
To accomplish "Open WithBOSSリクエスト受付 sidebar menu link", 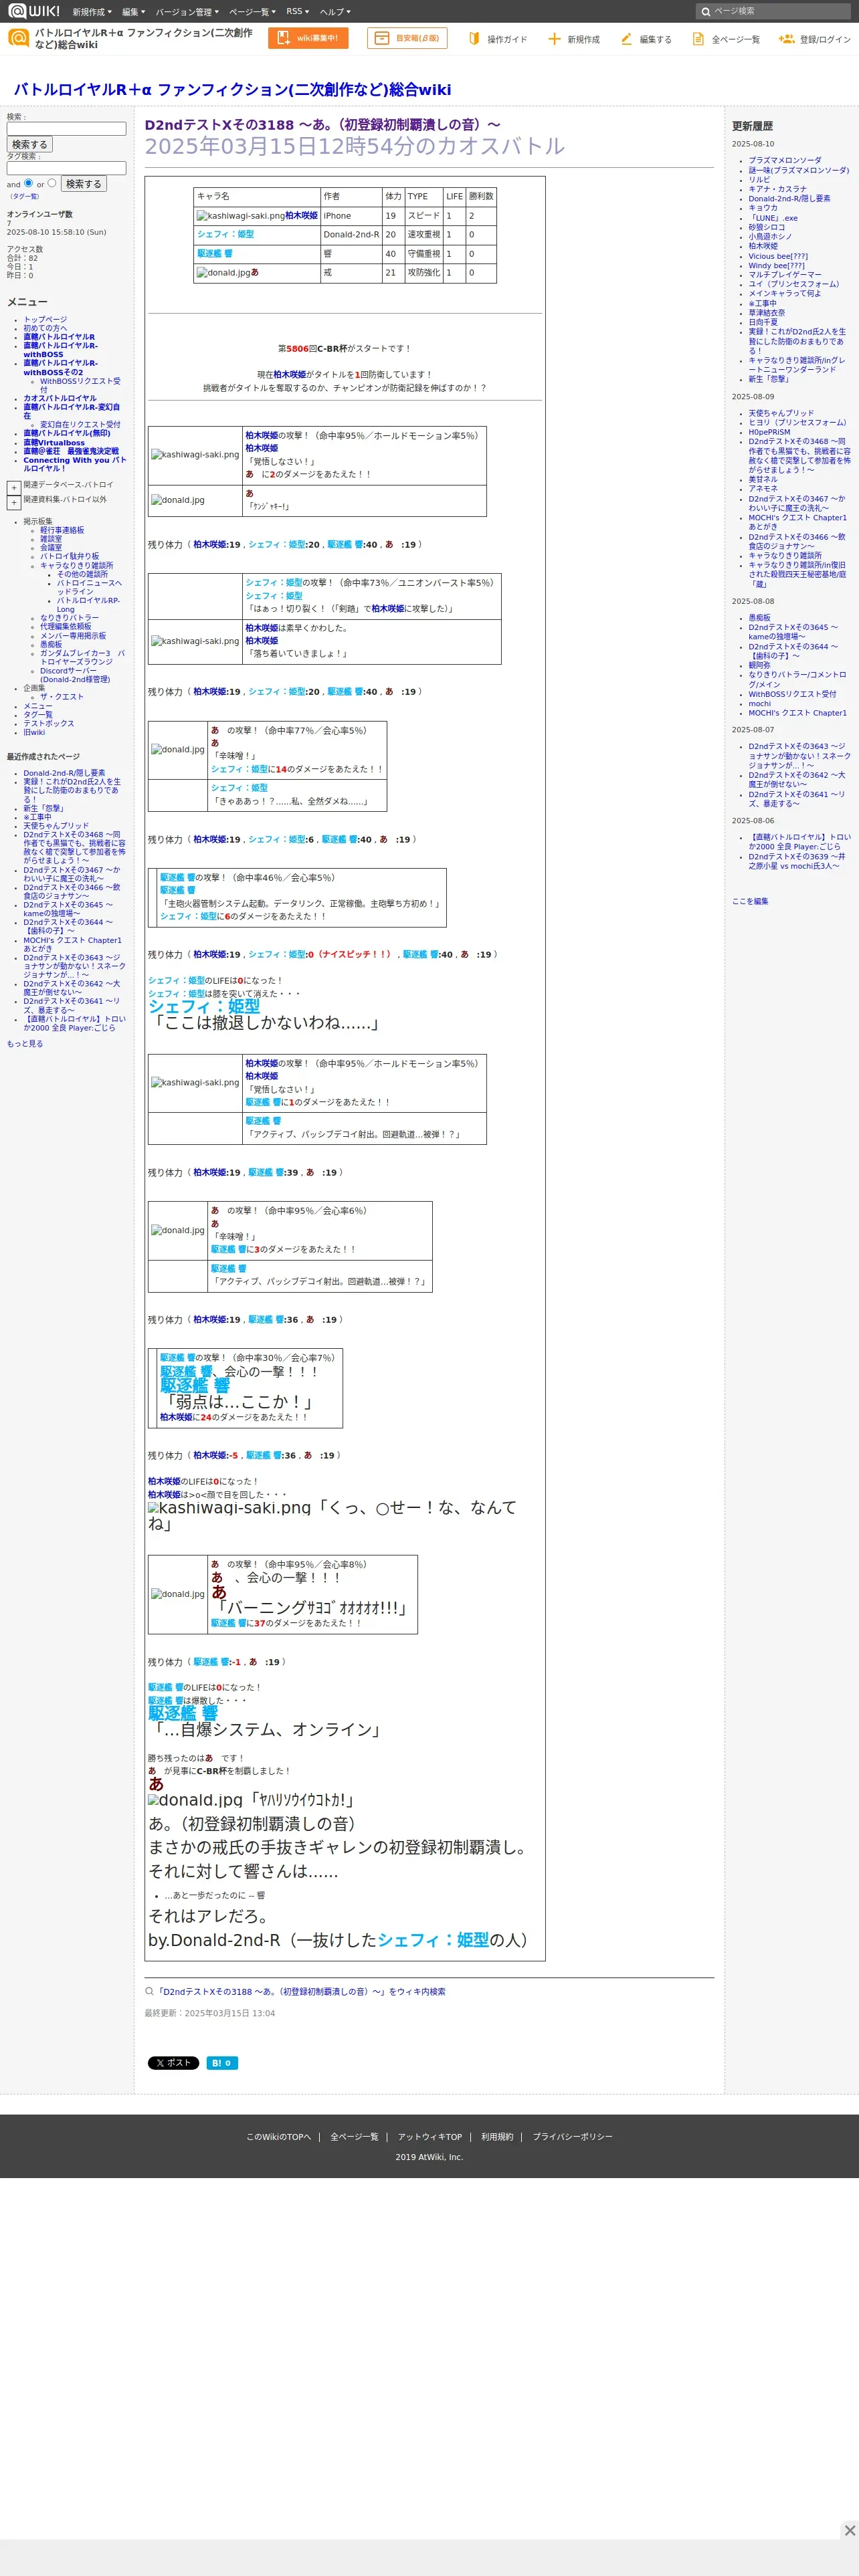I will coord(80,385).
